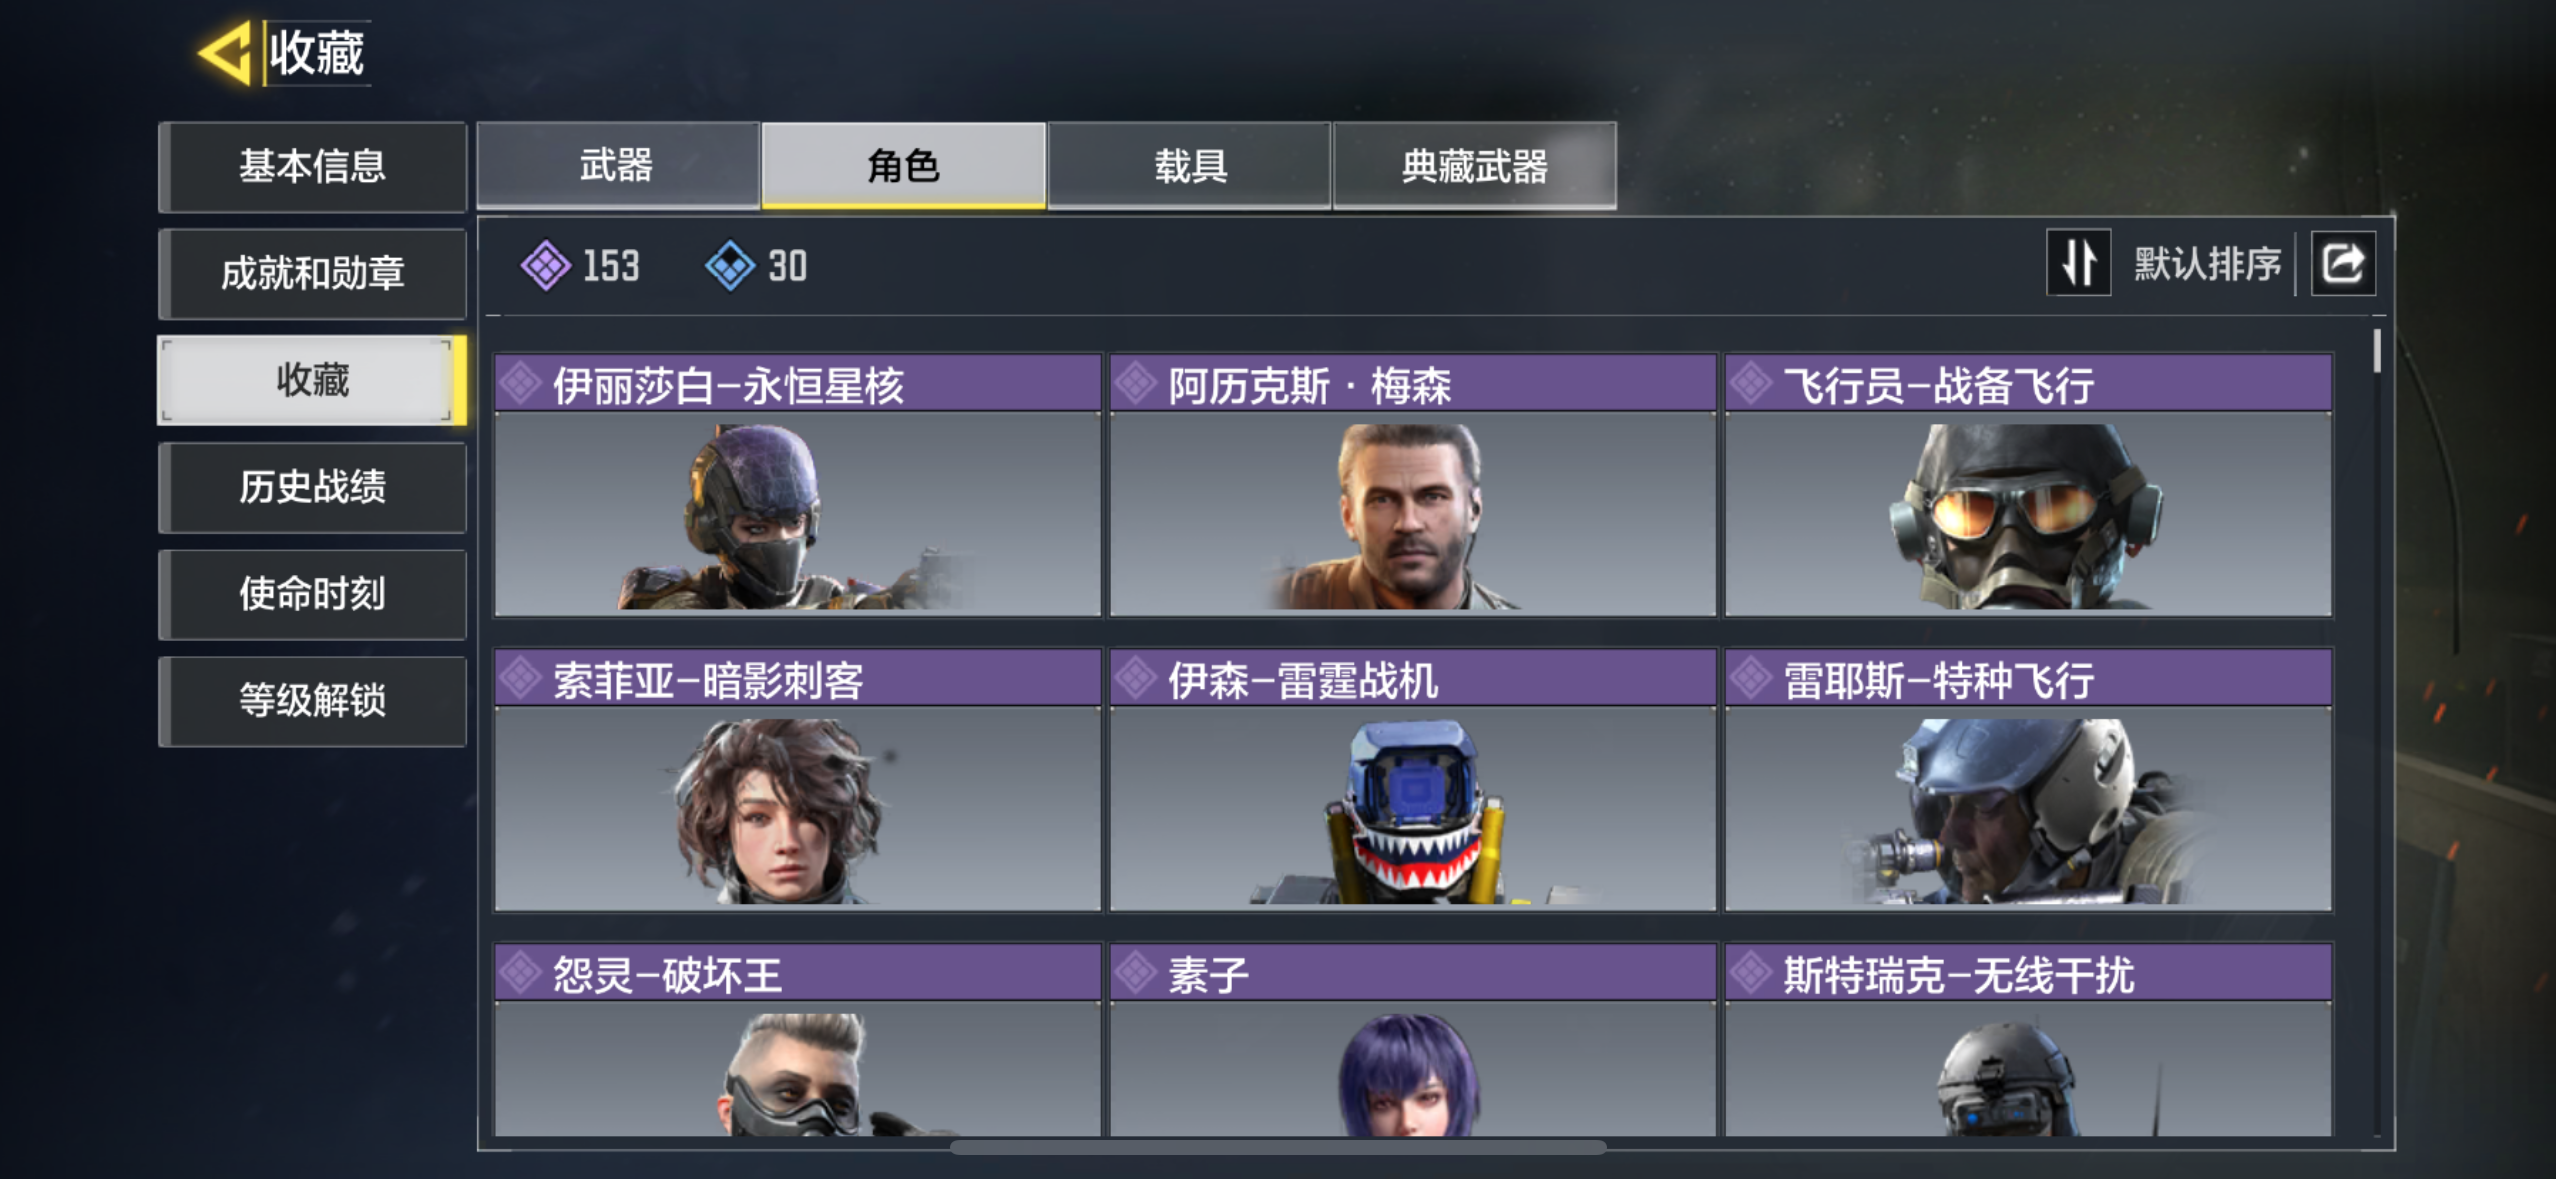Viewport: 2556px width, 1179px height.
Task: Click rarity icon on 素子 card header
Action: [1136, 973]
